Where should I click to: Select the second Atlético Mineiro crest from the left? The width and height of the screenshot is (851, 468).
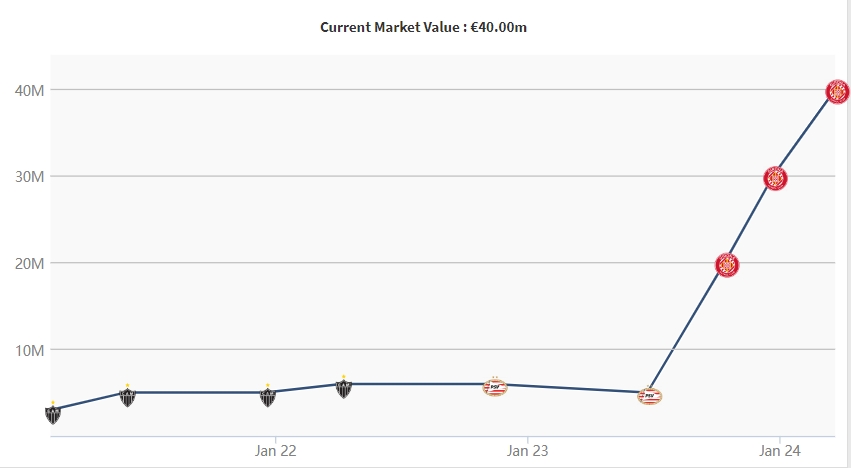pos(128,395)
